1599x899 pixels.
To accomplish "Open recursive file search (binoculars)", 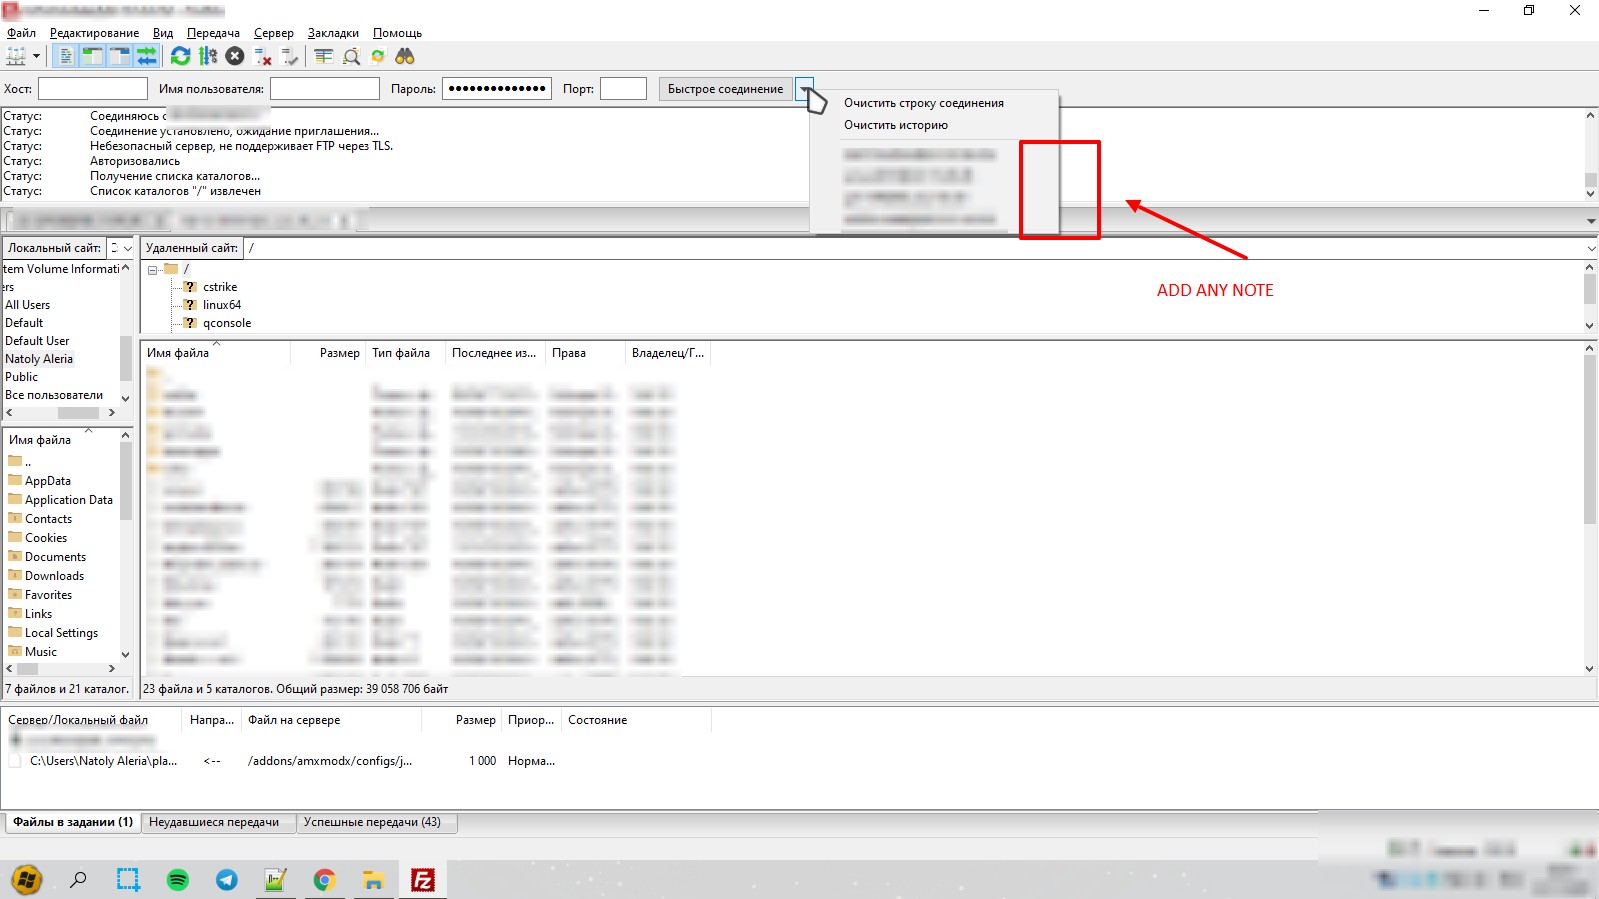I will [x=405, y=56].
